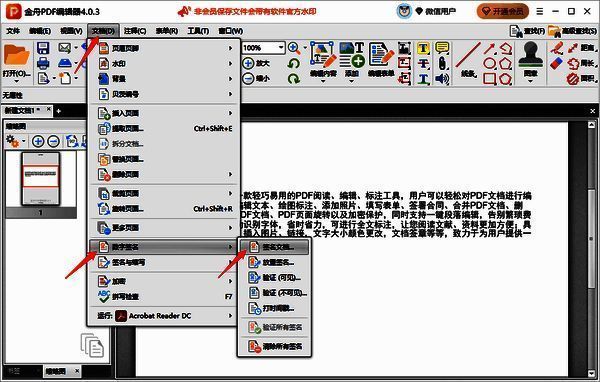Open the 注释(C) menu
The height and width of the screenshot is (382, 600).
(135, 31)
